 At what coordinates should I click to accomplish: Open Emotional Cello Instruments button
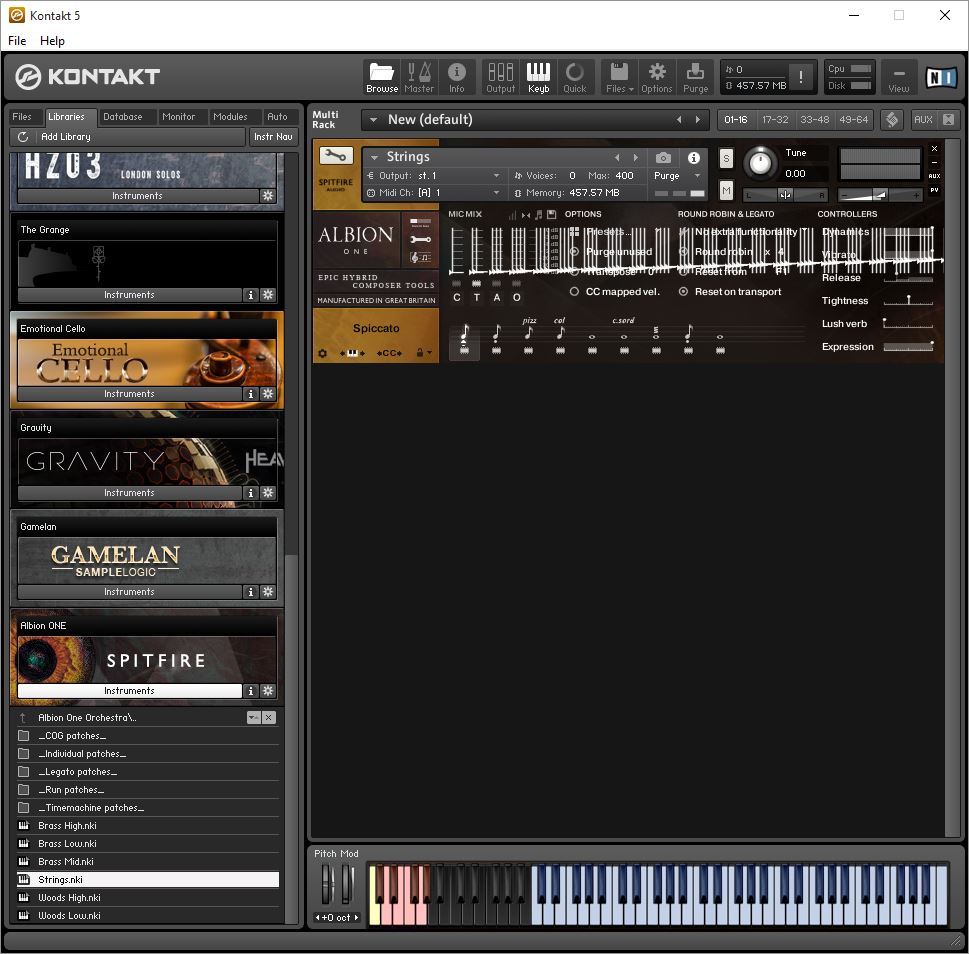(129, 394)
